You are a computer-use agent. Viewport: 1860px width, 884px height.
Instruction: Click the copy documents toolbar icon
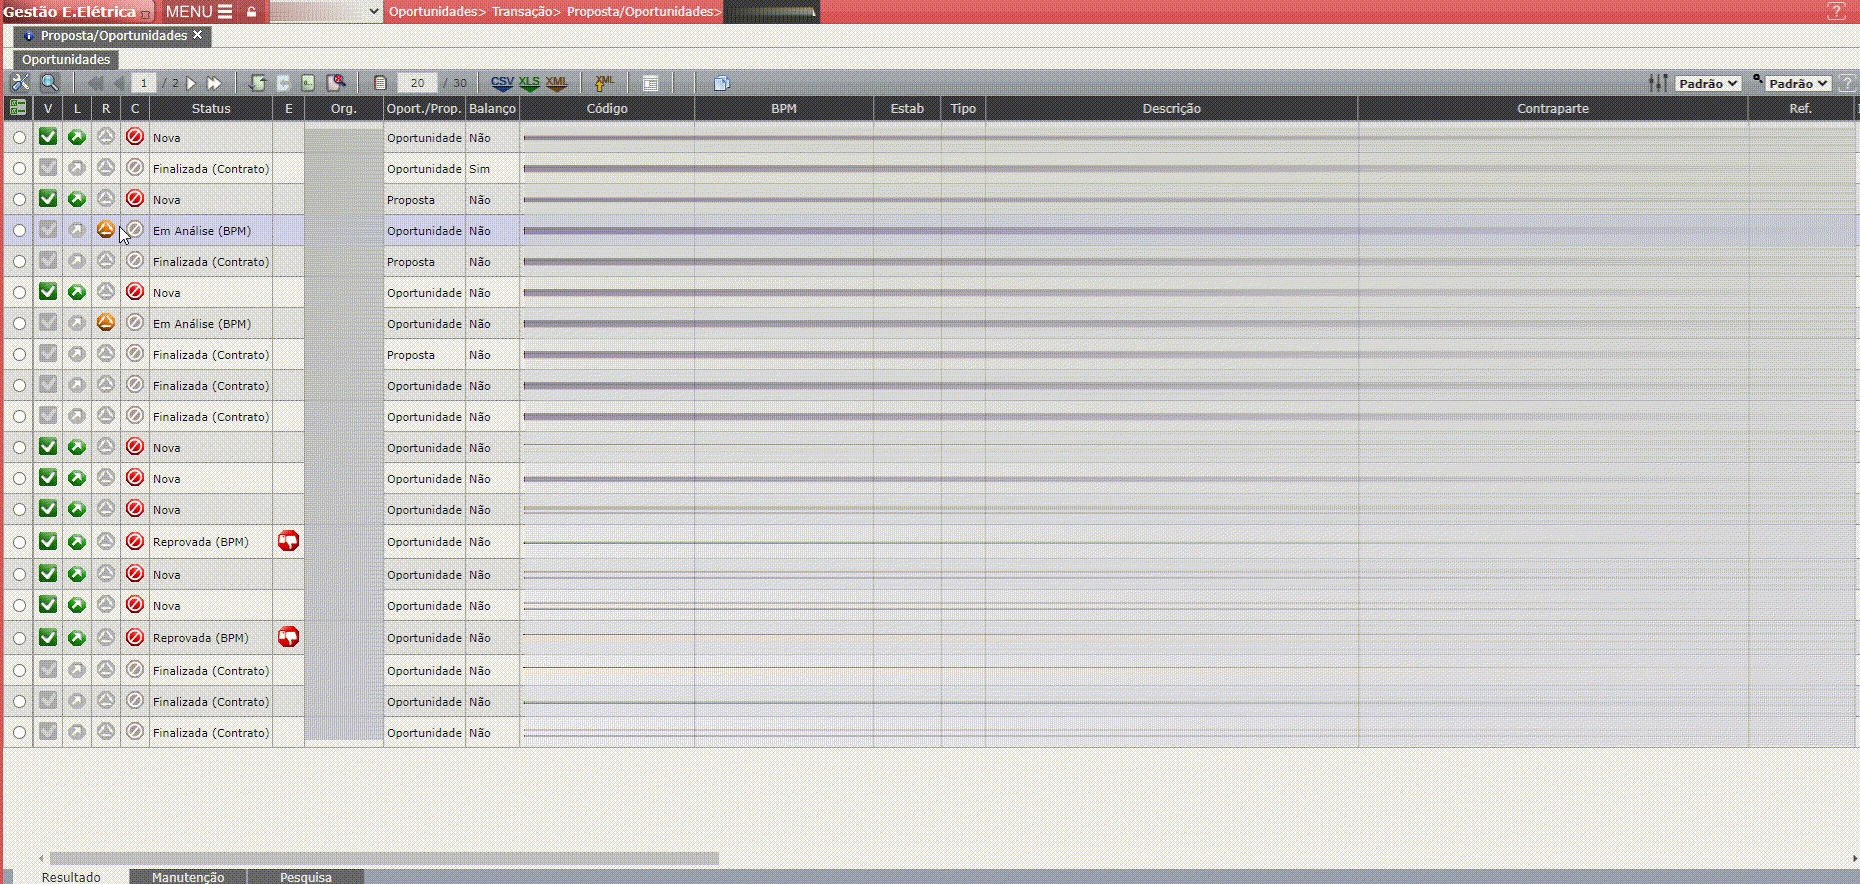(x=722, y=83)
